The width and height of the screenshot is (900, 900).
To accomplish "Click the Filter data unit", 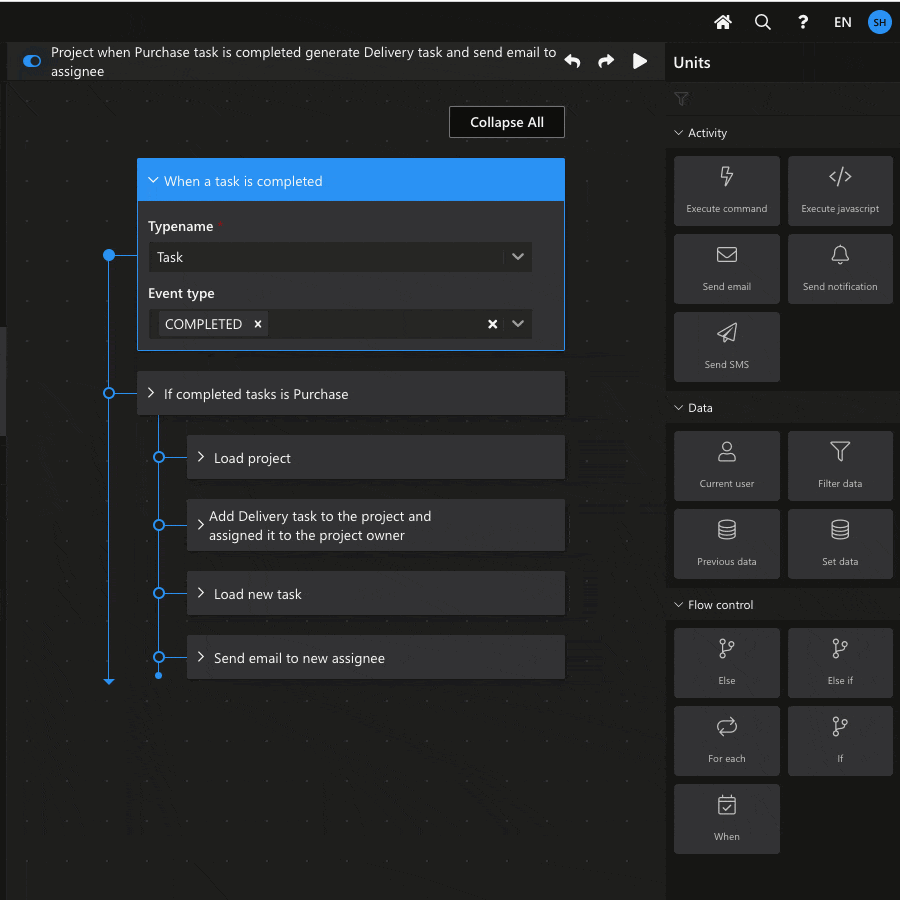I will 840,464.
